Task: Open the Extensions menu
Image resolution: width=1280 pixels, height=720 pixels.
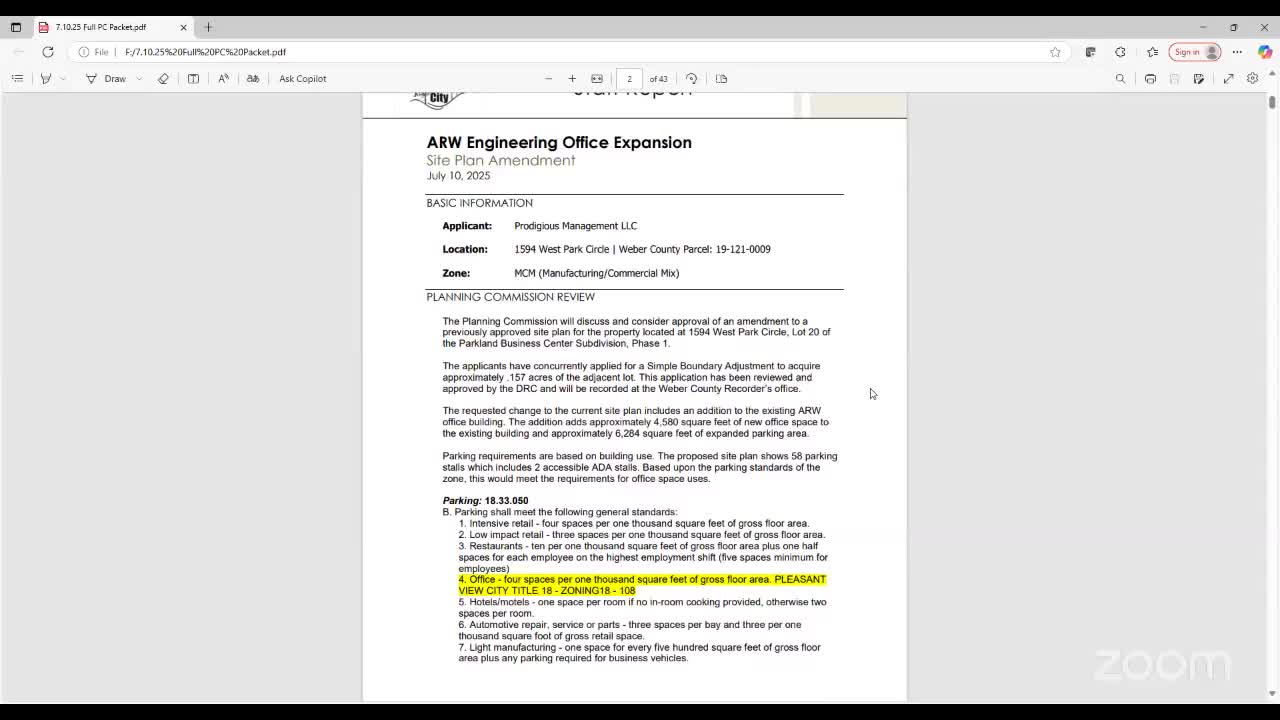Action: click(x=1120, y=52)
